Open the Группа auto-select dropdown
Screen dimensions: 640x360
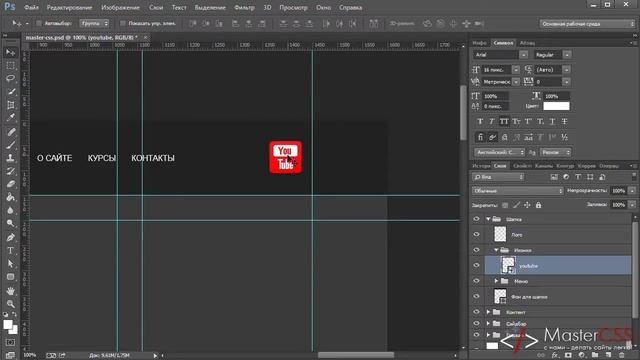(94, 24)
